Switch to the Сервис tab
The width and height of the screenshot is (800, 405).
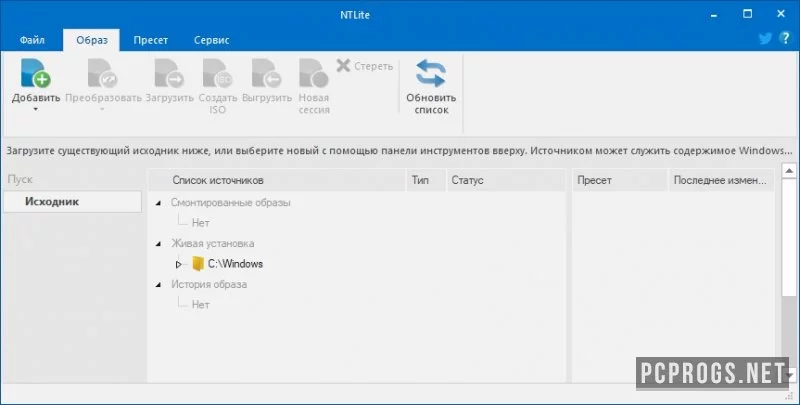click(211, 40)
